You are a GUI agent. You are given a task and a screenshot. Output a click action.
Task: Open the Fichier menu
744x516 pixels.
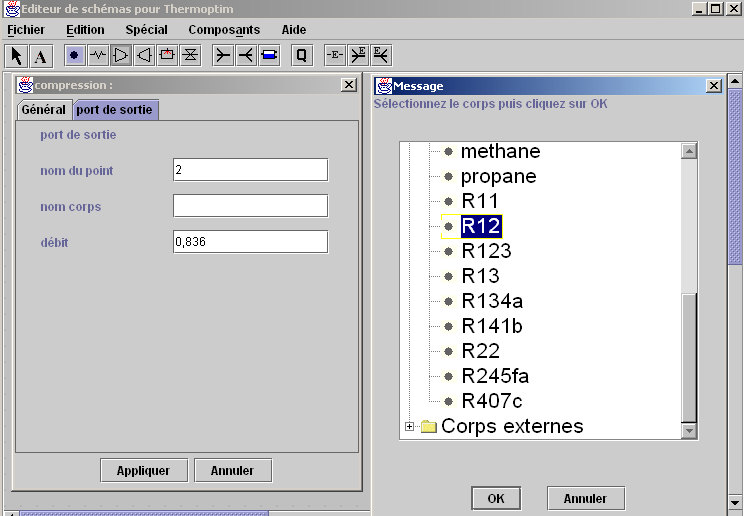pos(26,30)
